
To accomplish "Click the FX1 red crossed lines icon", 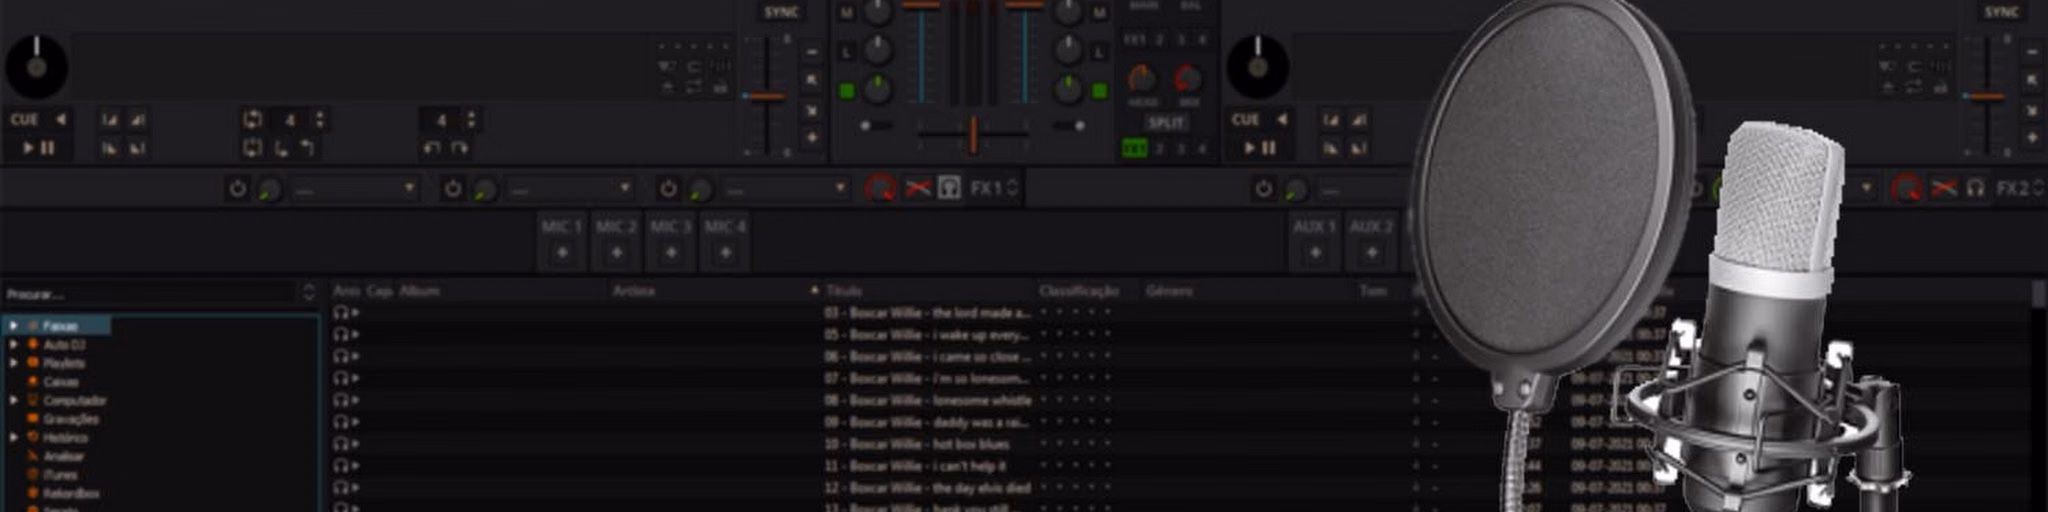I will tap(917, 188).
